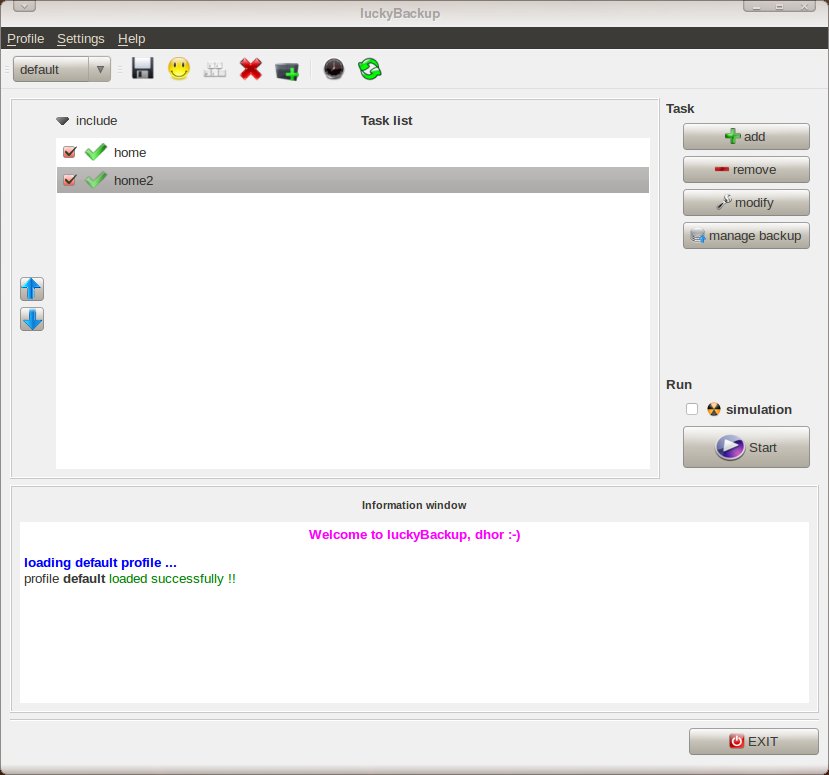Viewport: 829px width, 775px height.
Task: Open manage backup button
Action: pos(746,235)
